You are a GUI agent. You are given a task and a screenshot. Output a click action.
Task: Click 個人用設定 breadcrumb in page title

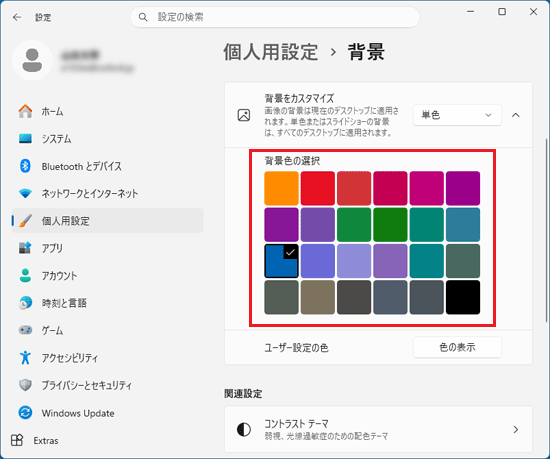pyautogui.click(x=270, y=52)
